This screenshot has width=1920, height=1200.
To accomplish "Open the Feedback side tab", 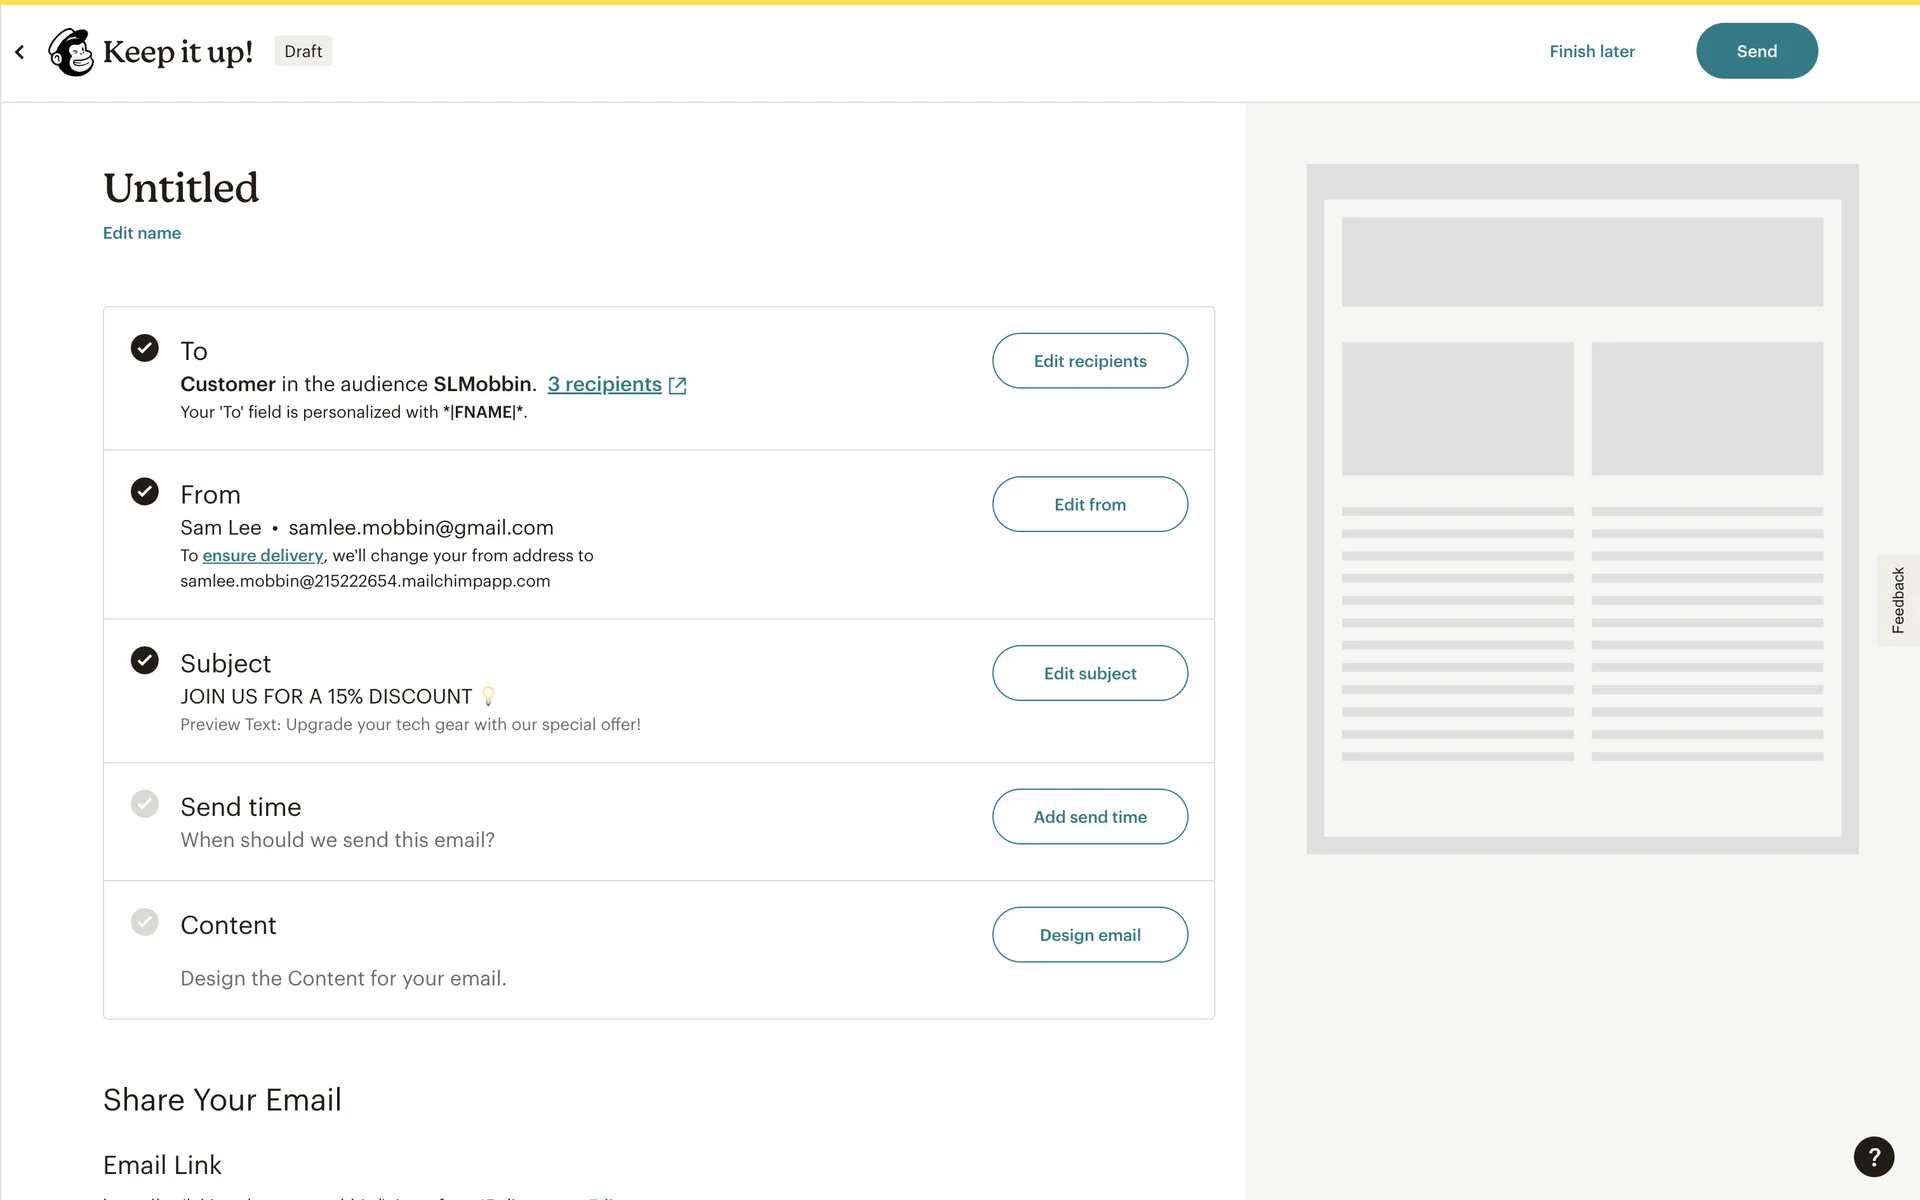I will coord(1897,600).
